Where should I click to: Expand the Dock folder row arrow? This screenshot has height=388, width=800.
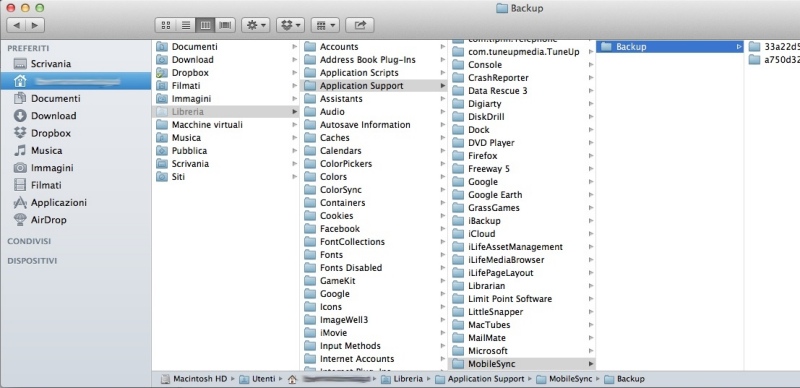click(591, 130)
